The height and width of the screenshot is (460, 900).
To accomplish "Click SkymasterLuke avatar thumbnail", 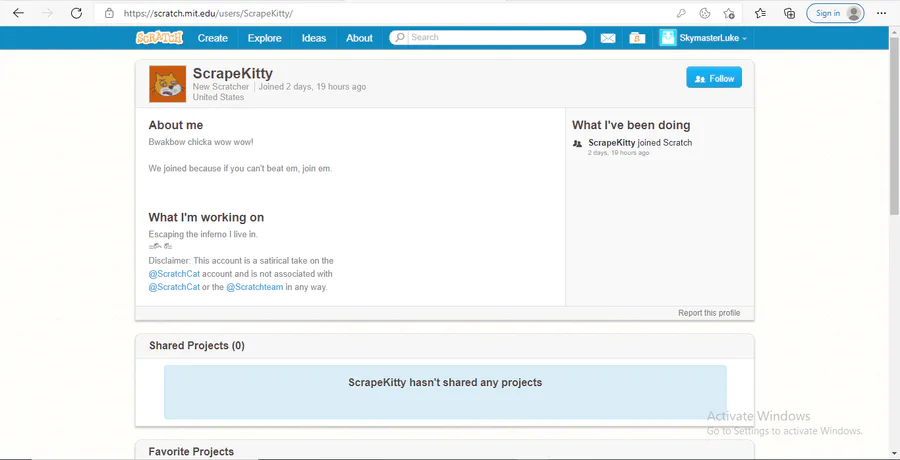I will [668, 38].
